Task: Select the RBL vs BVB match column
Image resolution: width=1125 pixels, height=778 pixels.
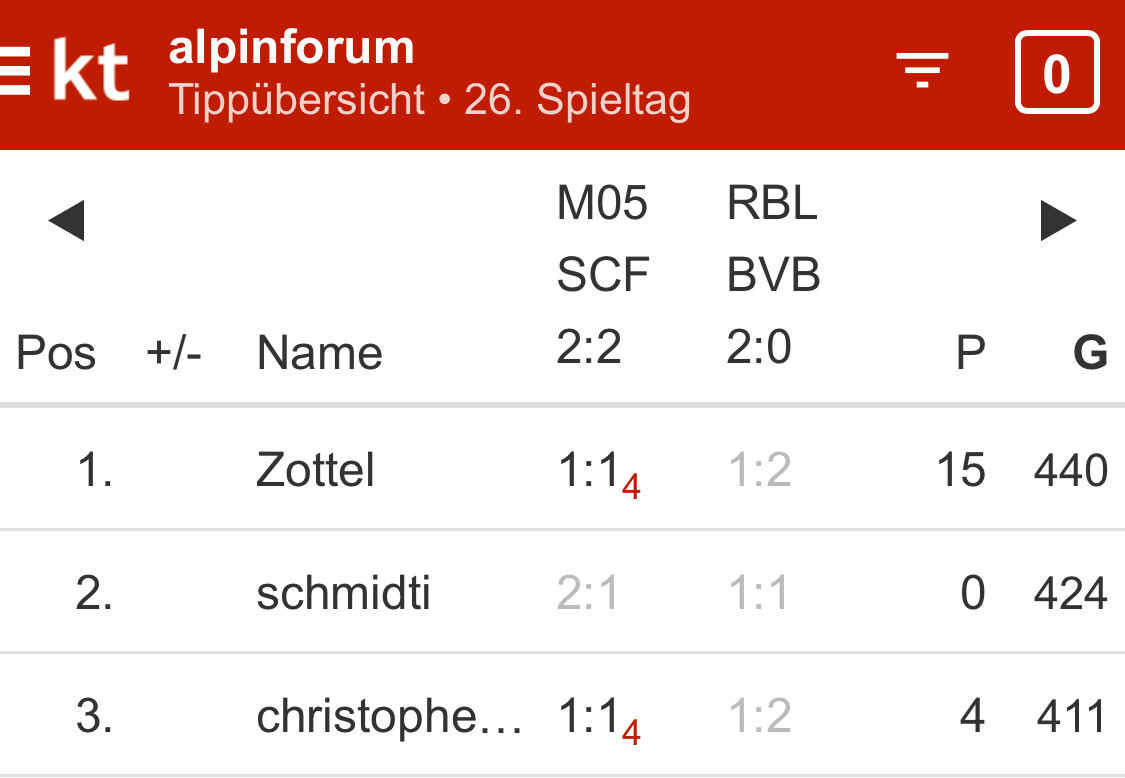Action: point(773,275)
